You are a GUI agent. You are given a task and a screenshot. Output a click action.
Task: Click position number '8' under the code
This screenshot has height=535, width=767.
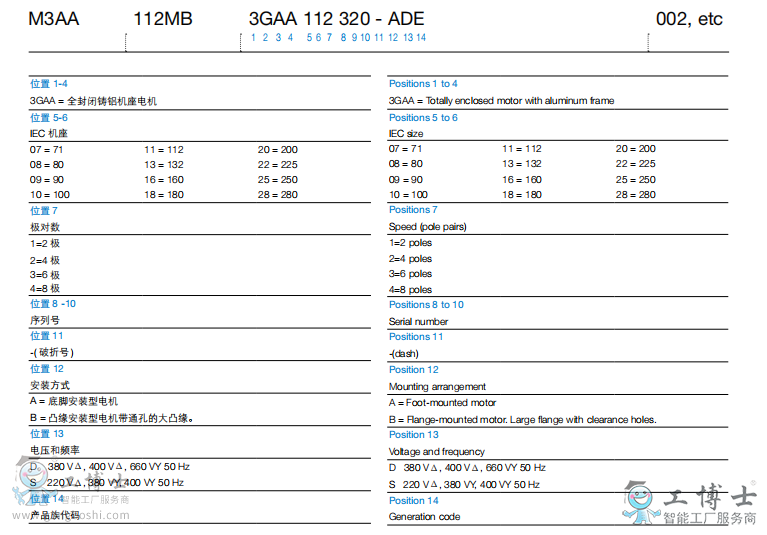(x=343, y=38)
